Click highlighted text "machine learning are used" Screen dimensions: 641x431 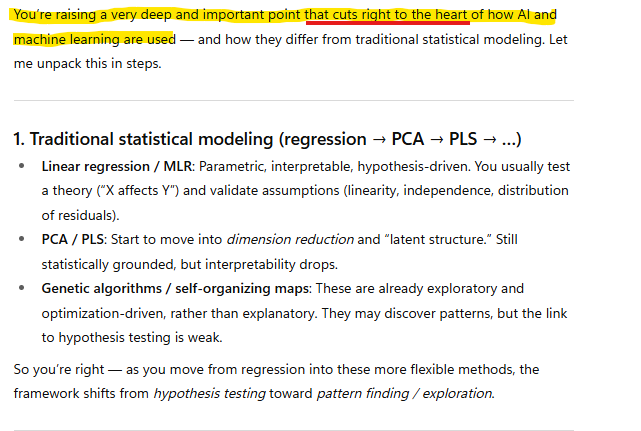94,39
